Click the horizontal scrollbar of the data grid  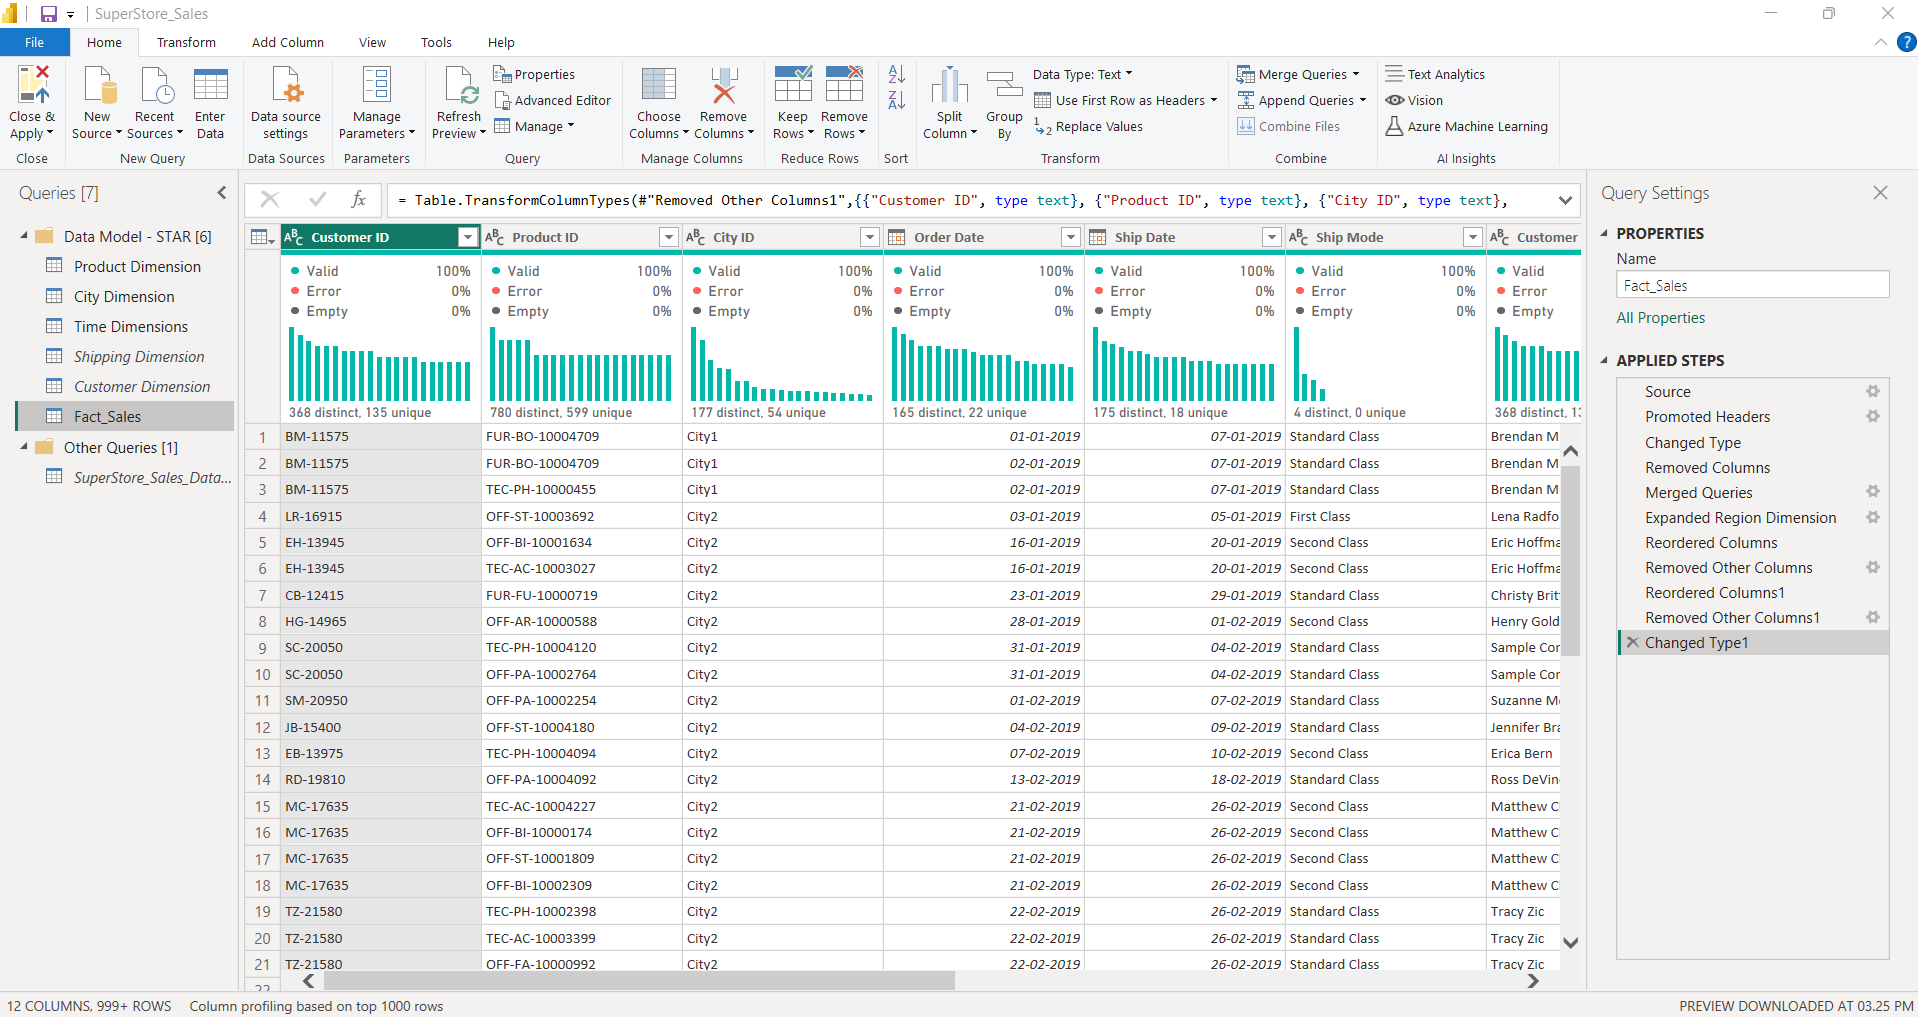pyautogui.click(x=640, y=981)
